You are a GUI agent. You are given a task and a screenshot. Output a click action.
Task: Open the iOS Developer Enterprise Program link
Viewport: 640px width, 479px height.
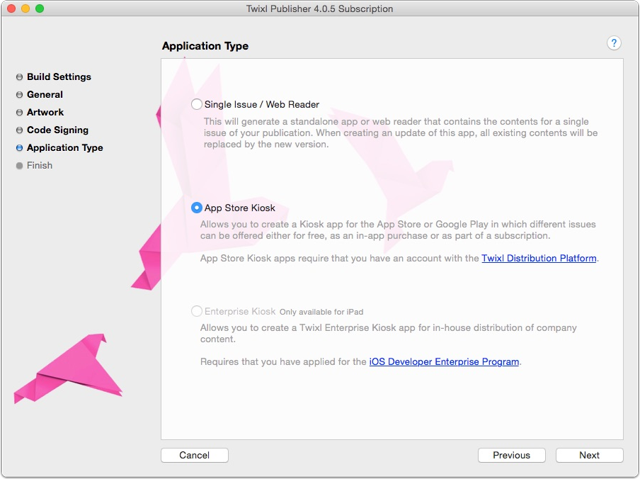[444, 362]
